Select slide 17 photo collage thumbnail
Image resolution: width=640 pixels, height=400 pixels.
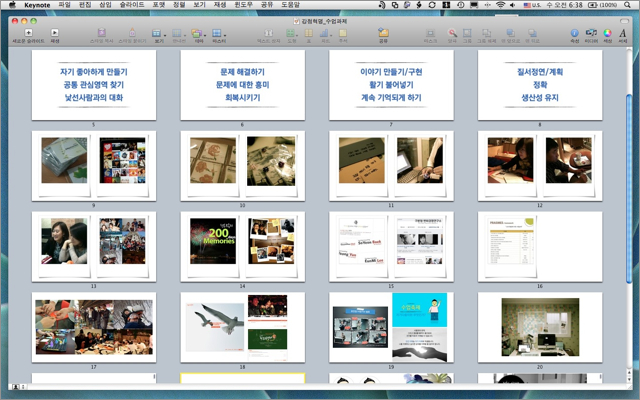coord(94,327)
